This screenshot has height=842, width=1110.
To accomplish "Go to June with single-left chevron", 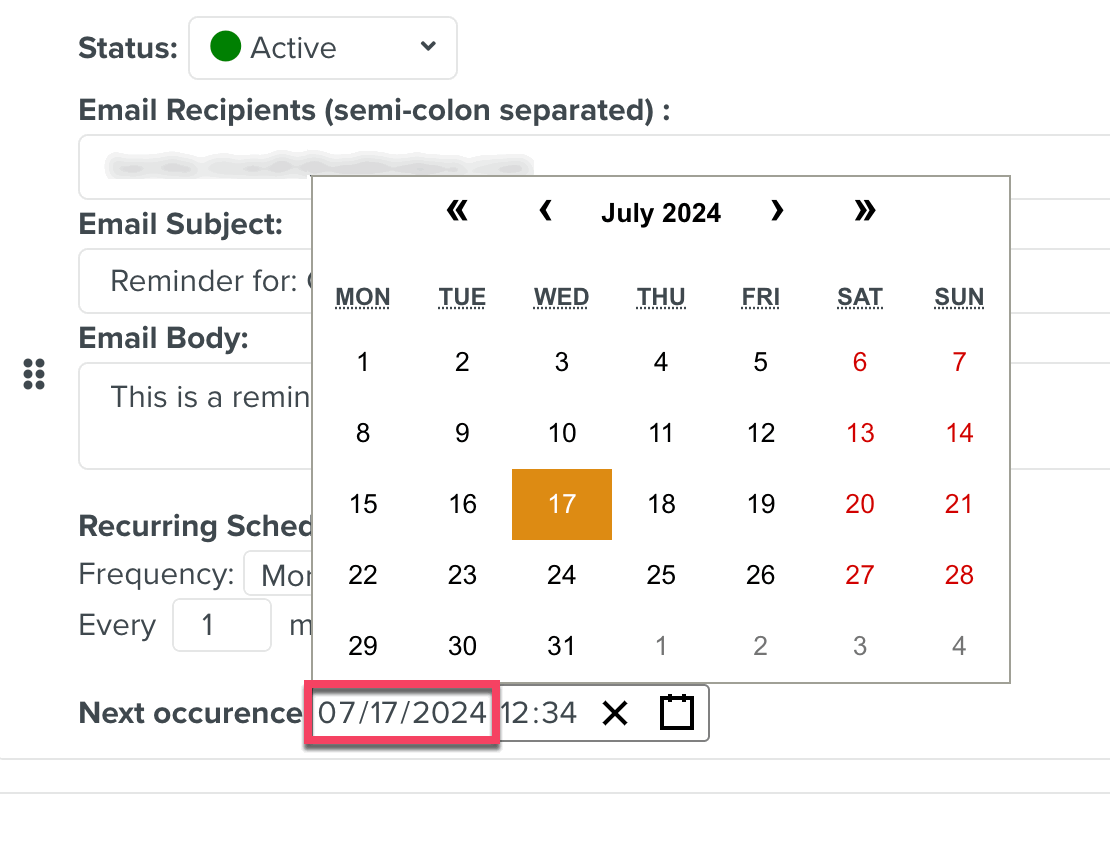I will point(545,211).
